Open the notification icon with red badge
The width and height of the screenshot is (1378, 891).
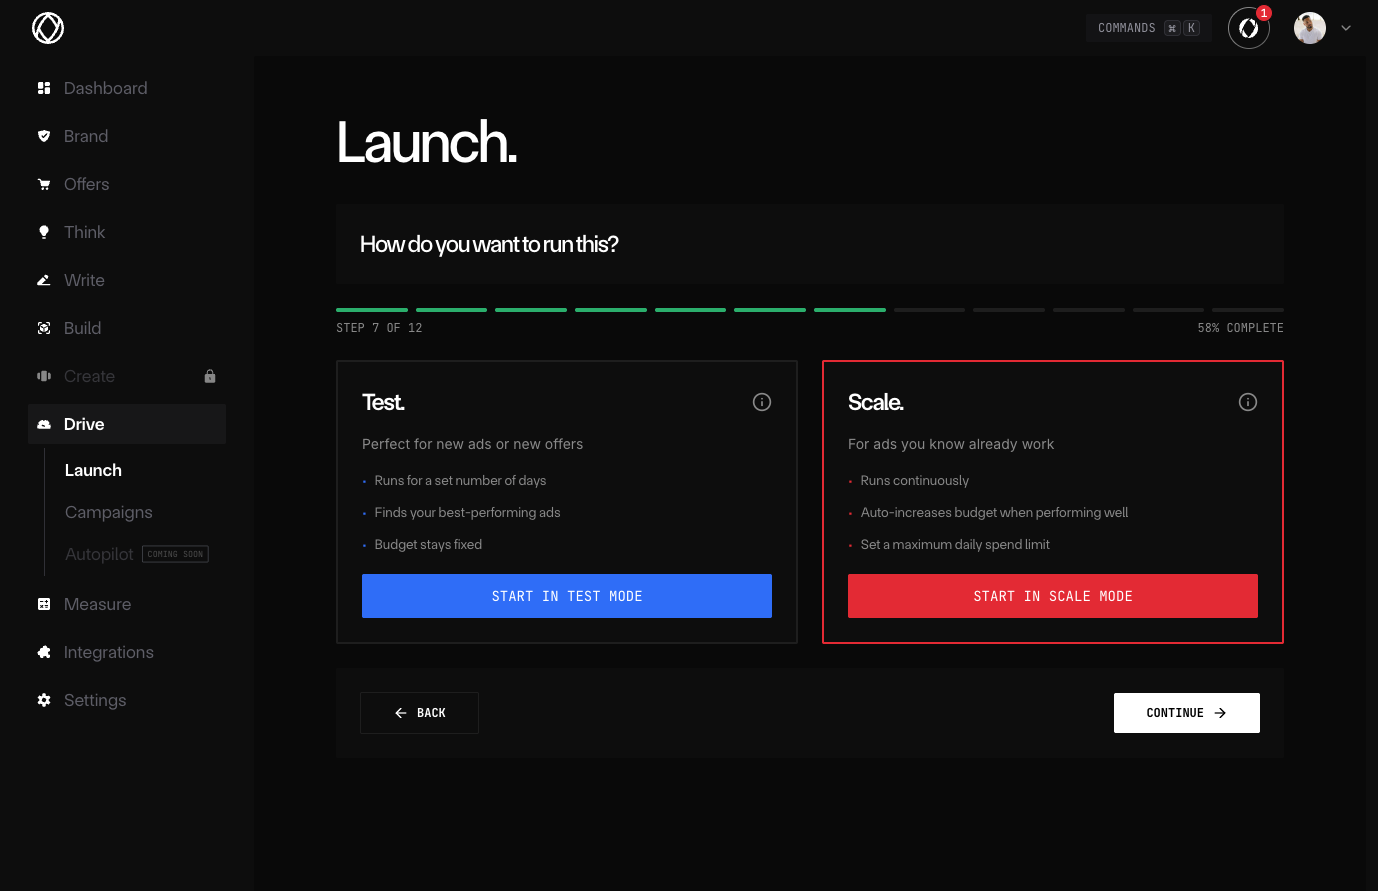1249,28
